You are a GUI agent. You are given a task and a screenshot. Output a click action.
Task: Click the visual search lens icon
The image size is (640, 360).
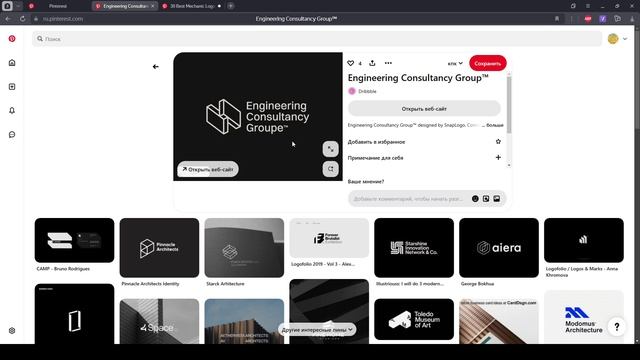pyautogui.click(x=331, y=169)
